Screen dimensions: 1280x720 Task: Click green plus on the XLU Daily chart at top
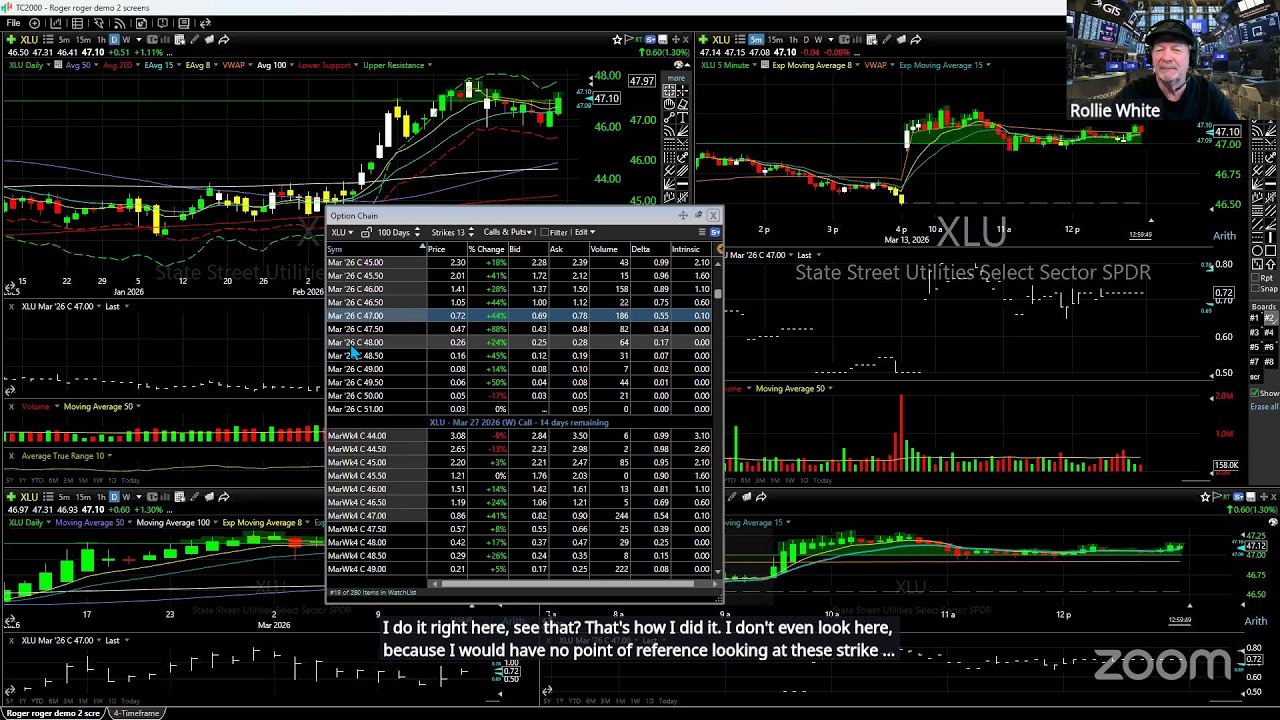[12, 40]
